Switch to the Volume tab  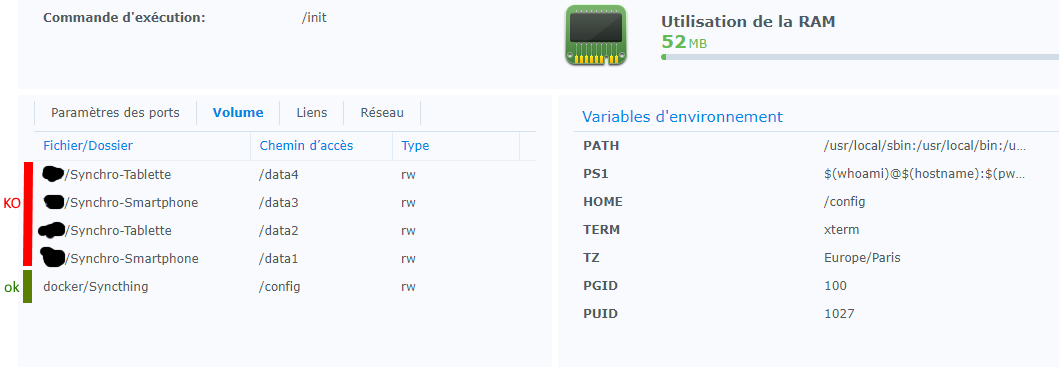[x=238, y=113]
